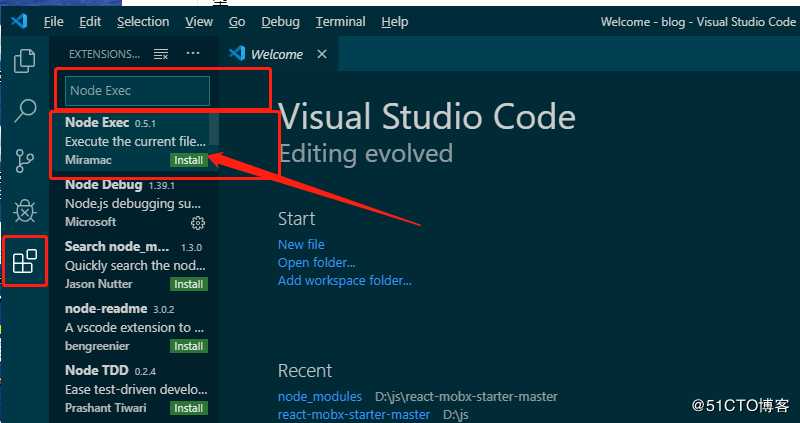800x423 pixels.
Task: Open the Extensions view icon
Action: point(25,261)
